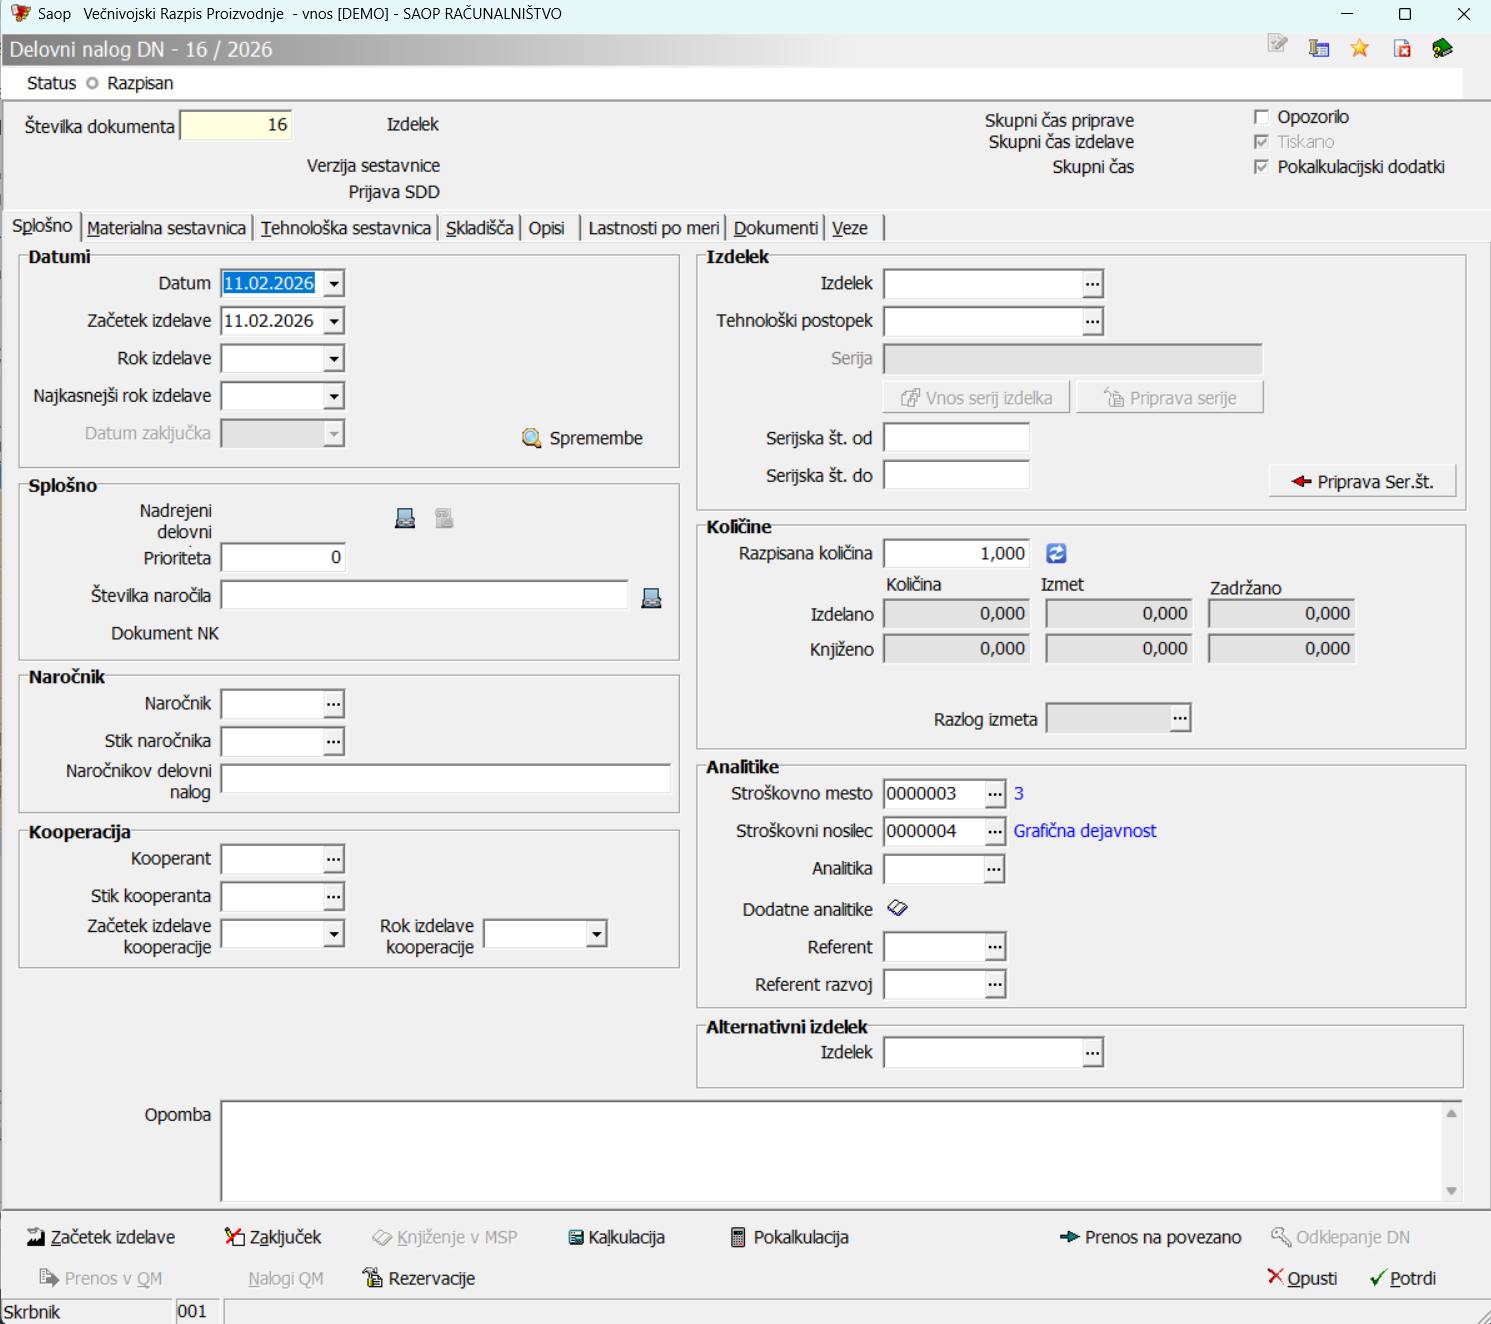
Task: Select the Razpisan status radio button
Action: [x=92, y=83]
